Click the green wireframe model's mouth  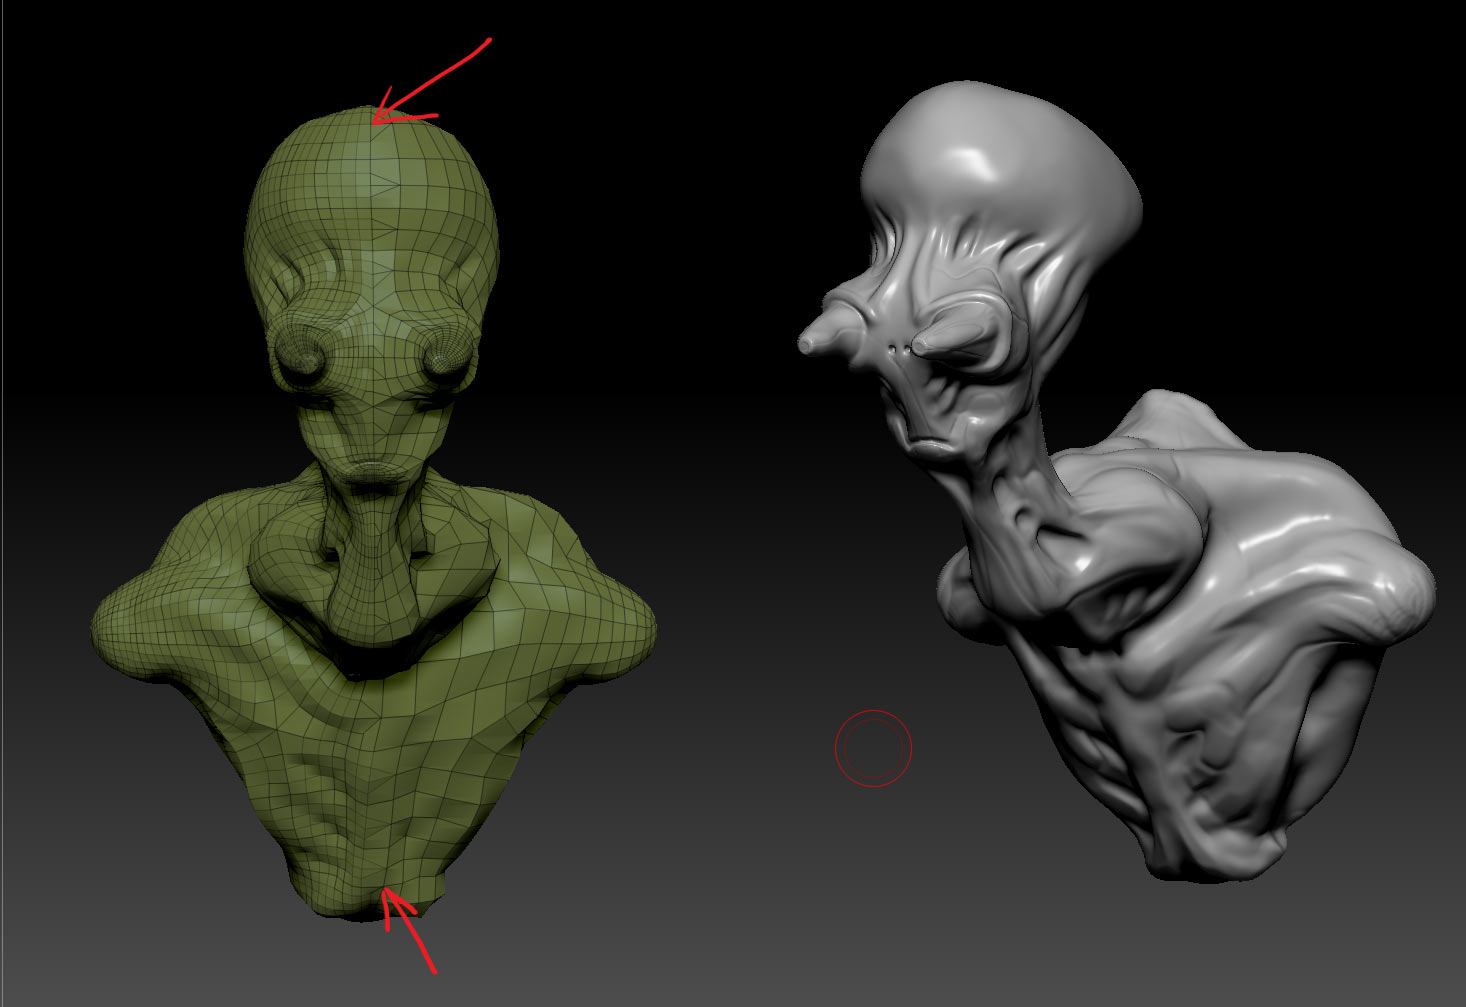tap(371, 470)
